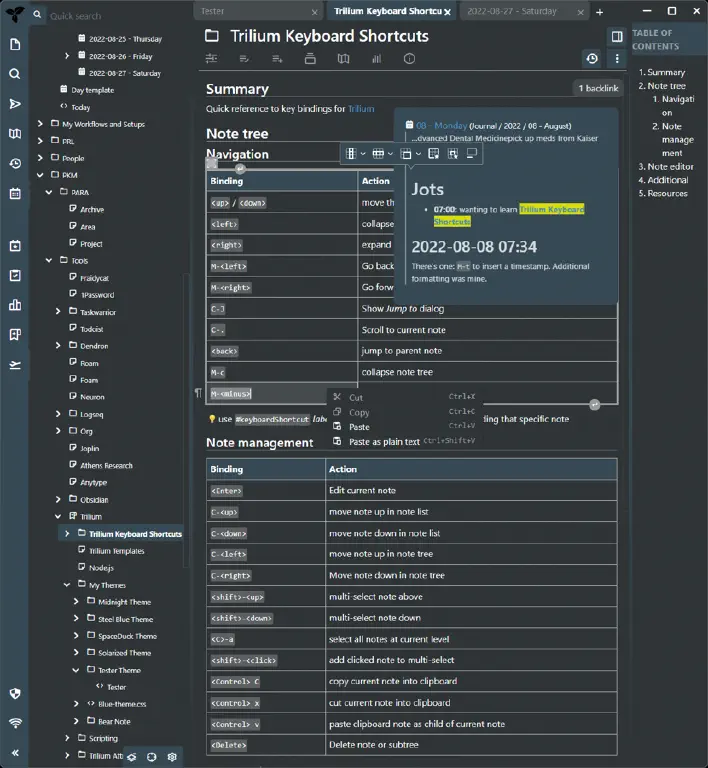Collapse the PARA tree node

pyautogui.click(x=49, y=192)
